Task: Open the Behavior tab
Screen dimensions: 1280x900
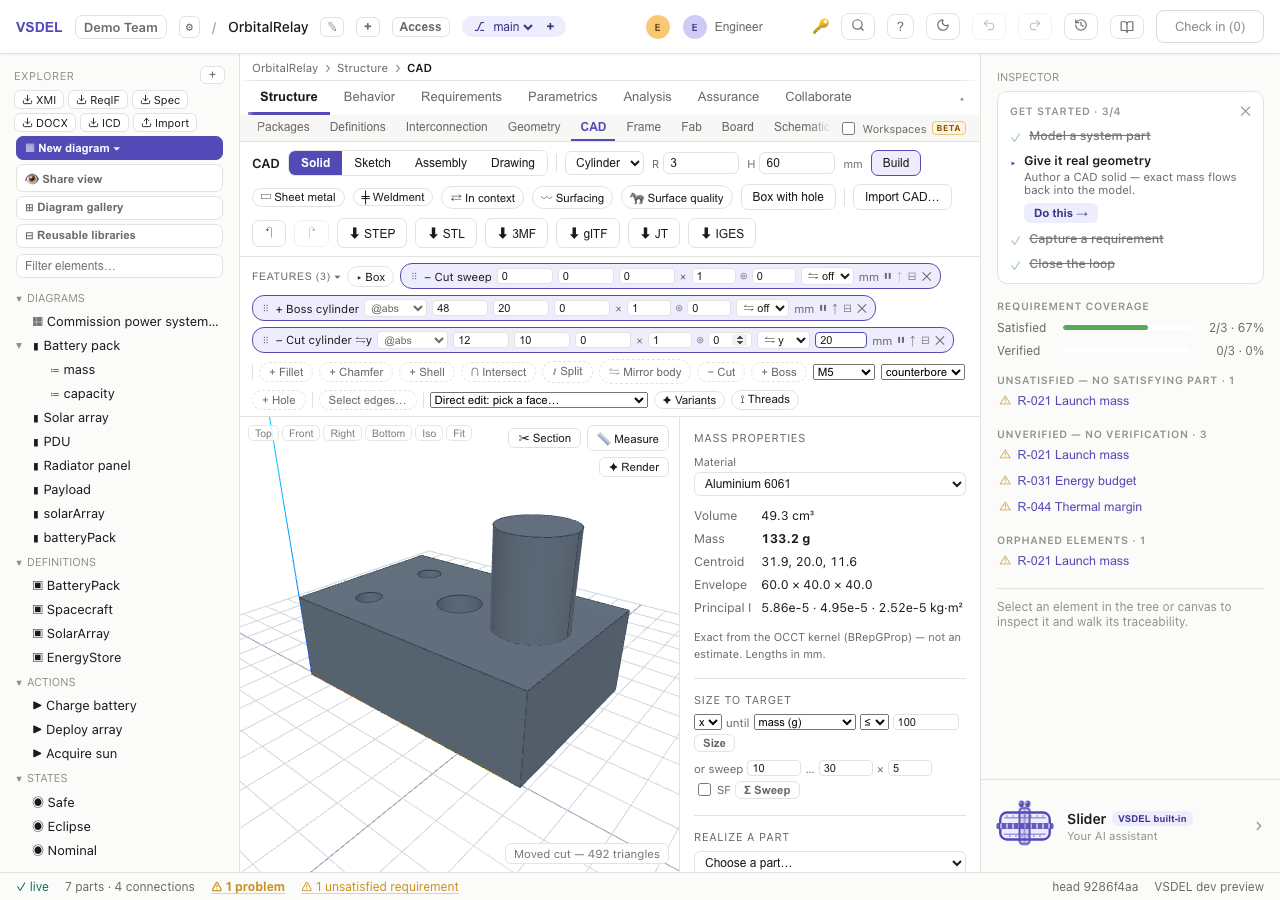Action: (x=369, y=97)
